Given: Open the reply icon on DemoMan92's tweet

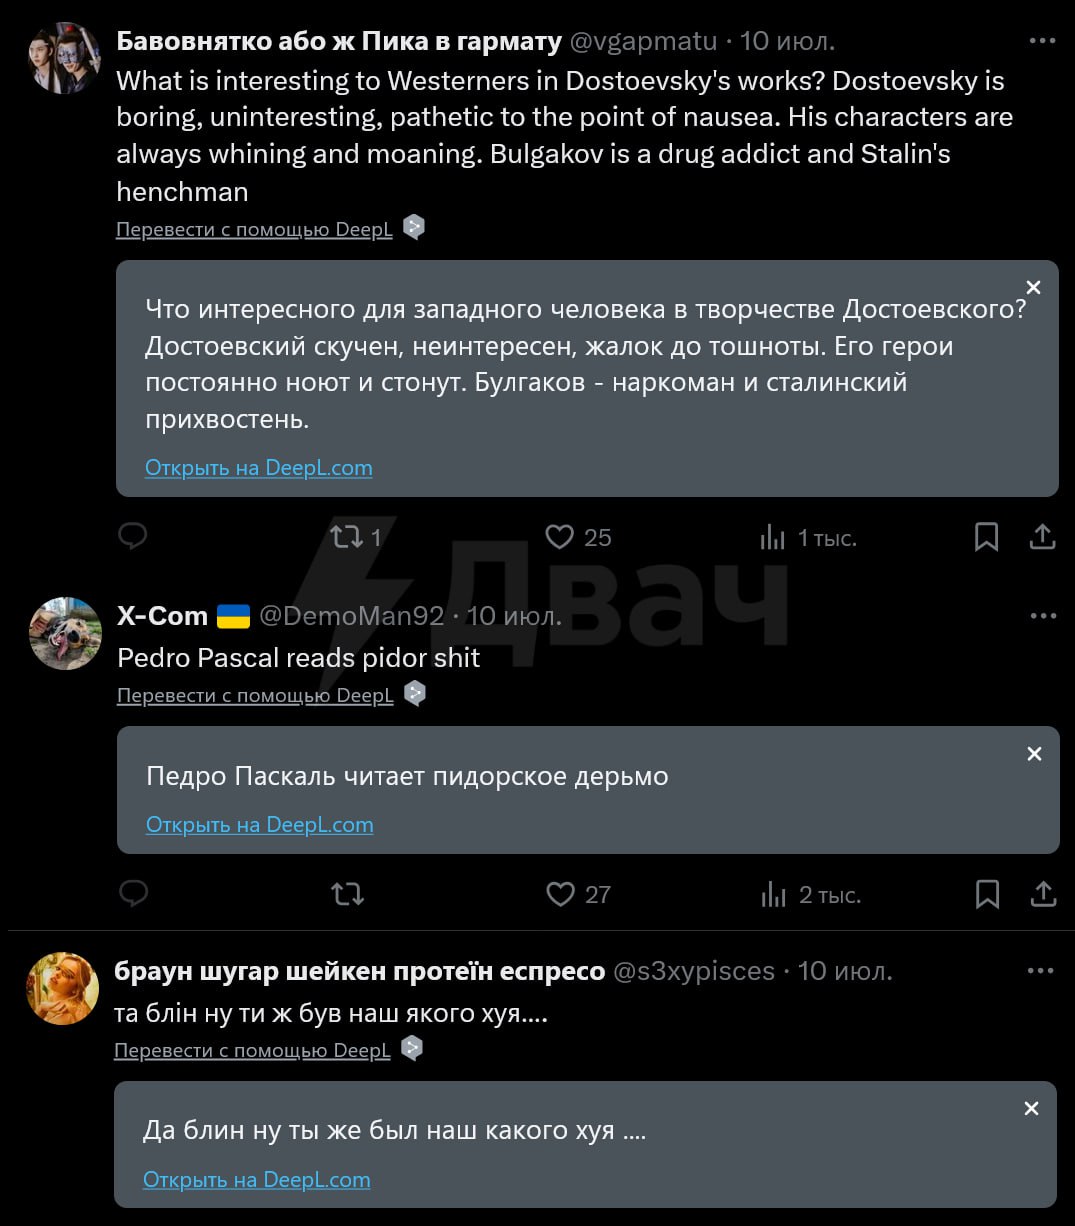Looking at the screenshot, I should pyautogui.click(x=133, y=894).
